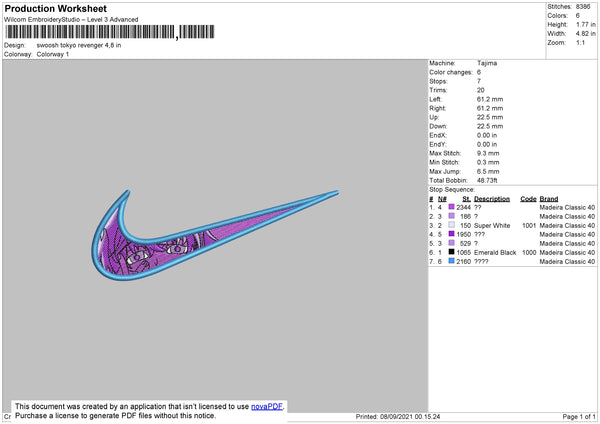
Task: Click thread code '1000'
Action: [529, 253]
